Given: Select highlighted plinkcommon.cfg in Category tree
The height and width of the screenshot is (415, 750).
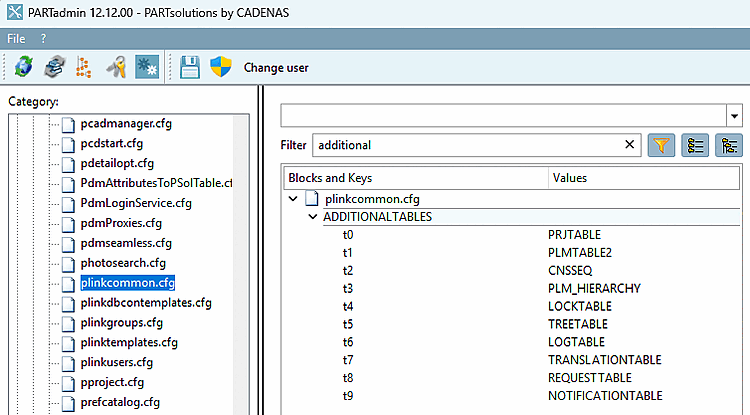Looking at the screenshot, I should [127, 283].
